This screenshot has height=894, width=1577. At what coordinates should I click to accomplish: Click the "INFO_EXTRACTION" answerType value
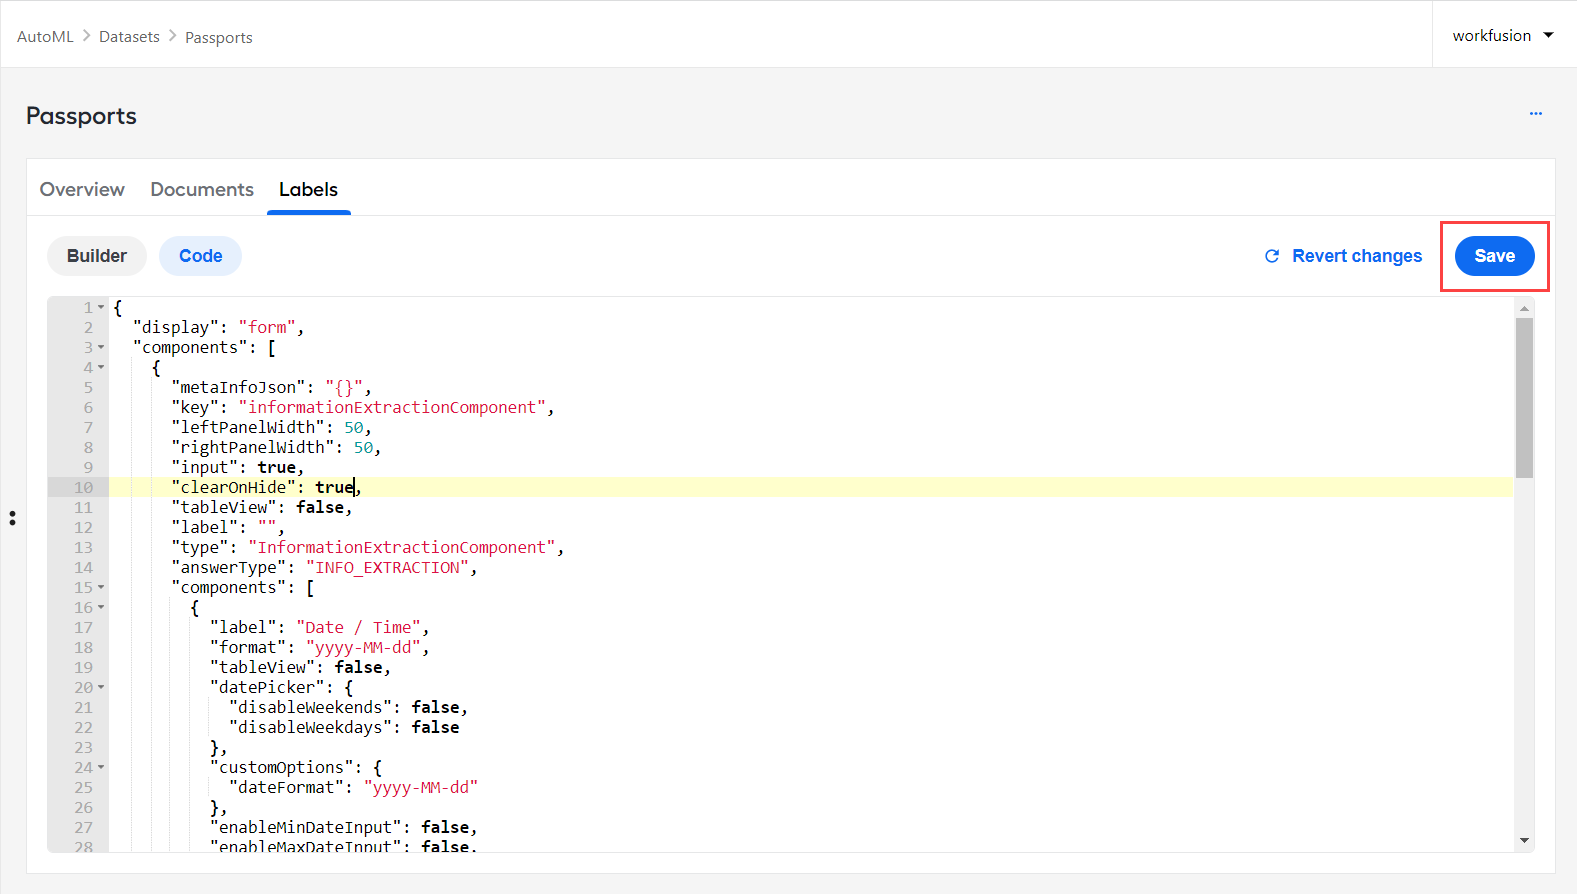point(387,567)
